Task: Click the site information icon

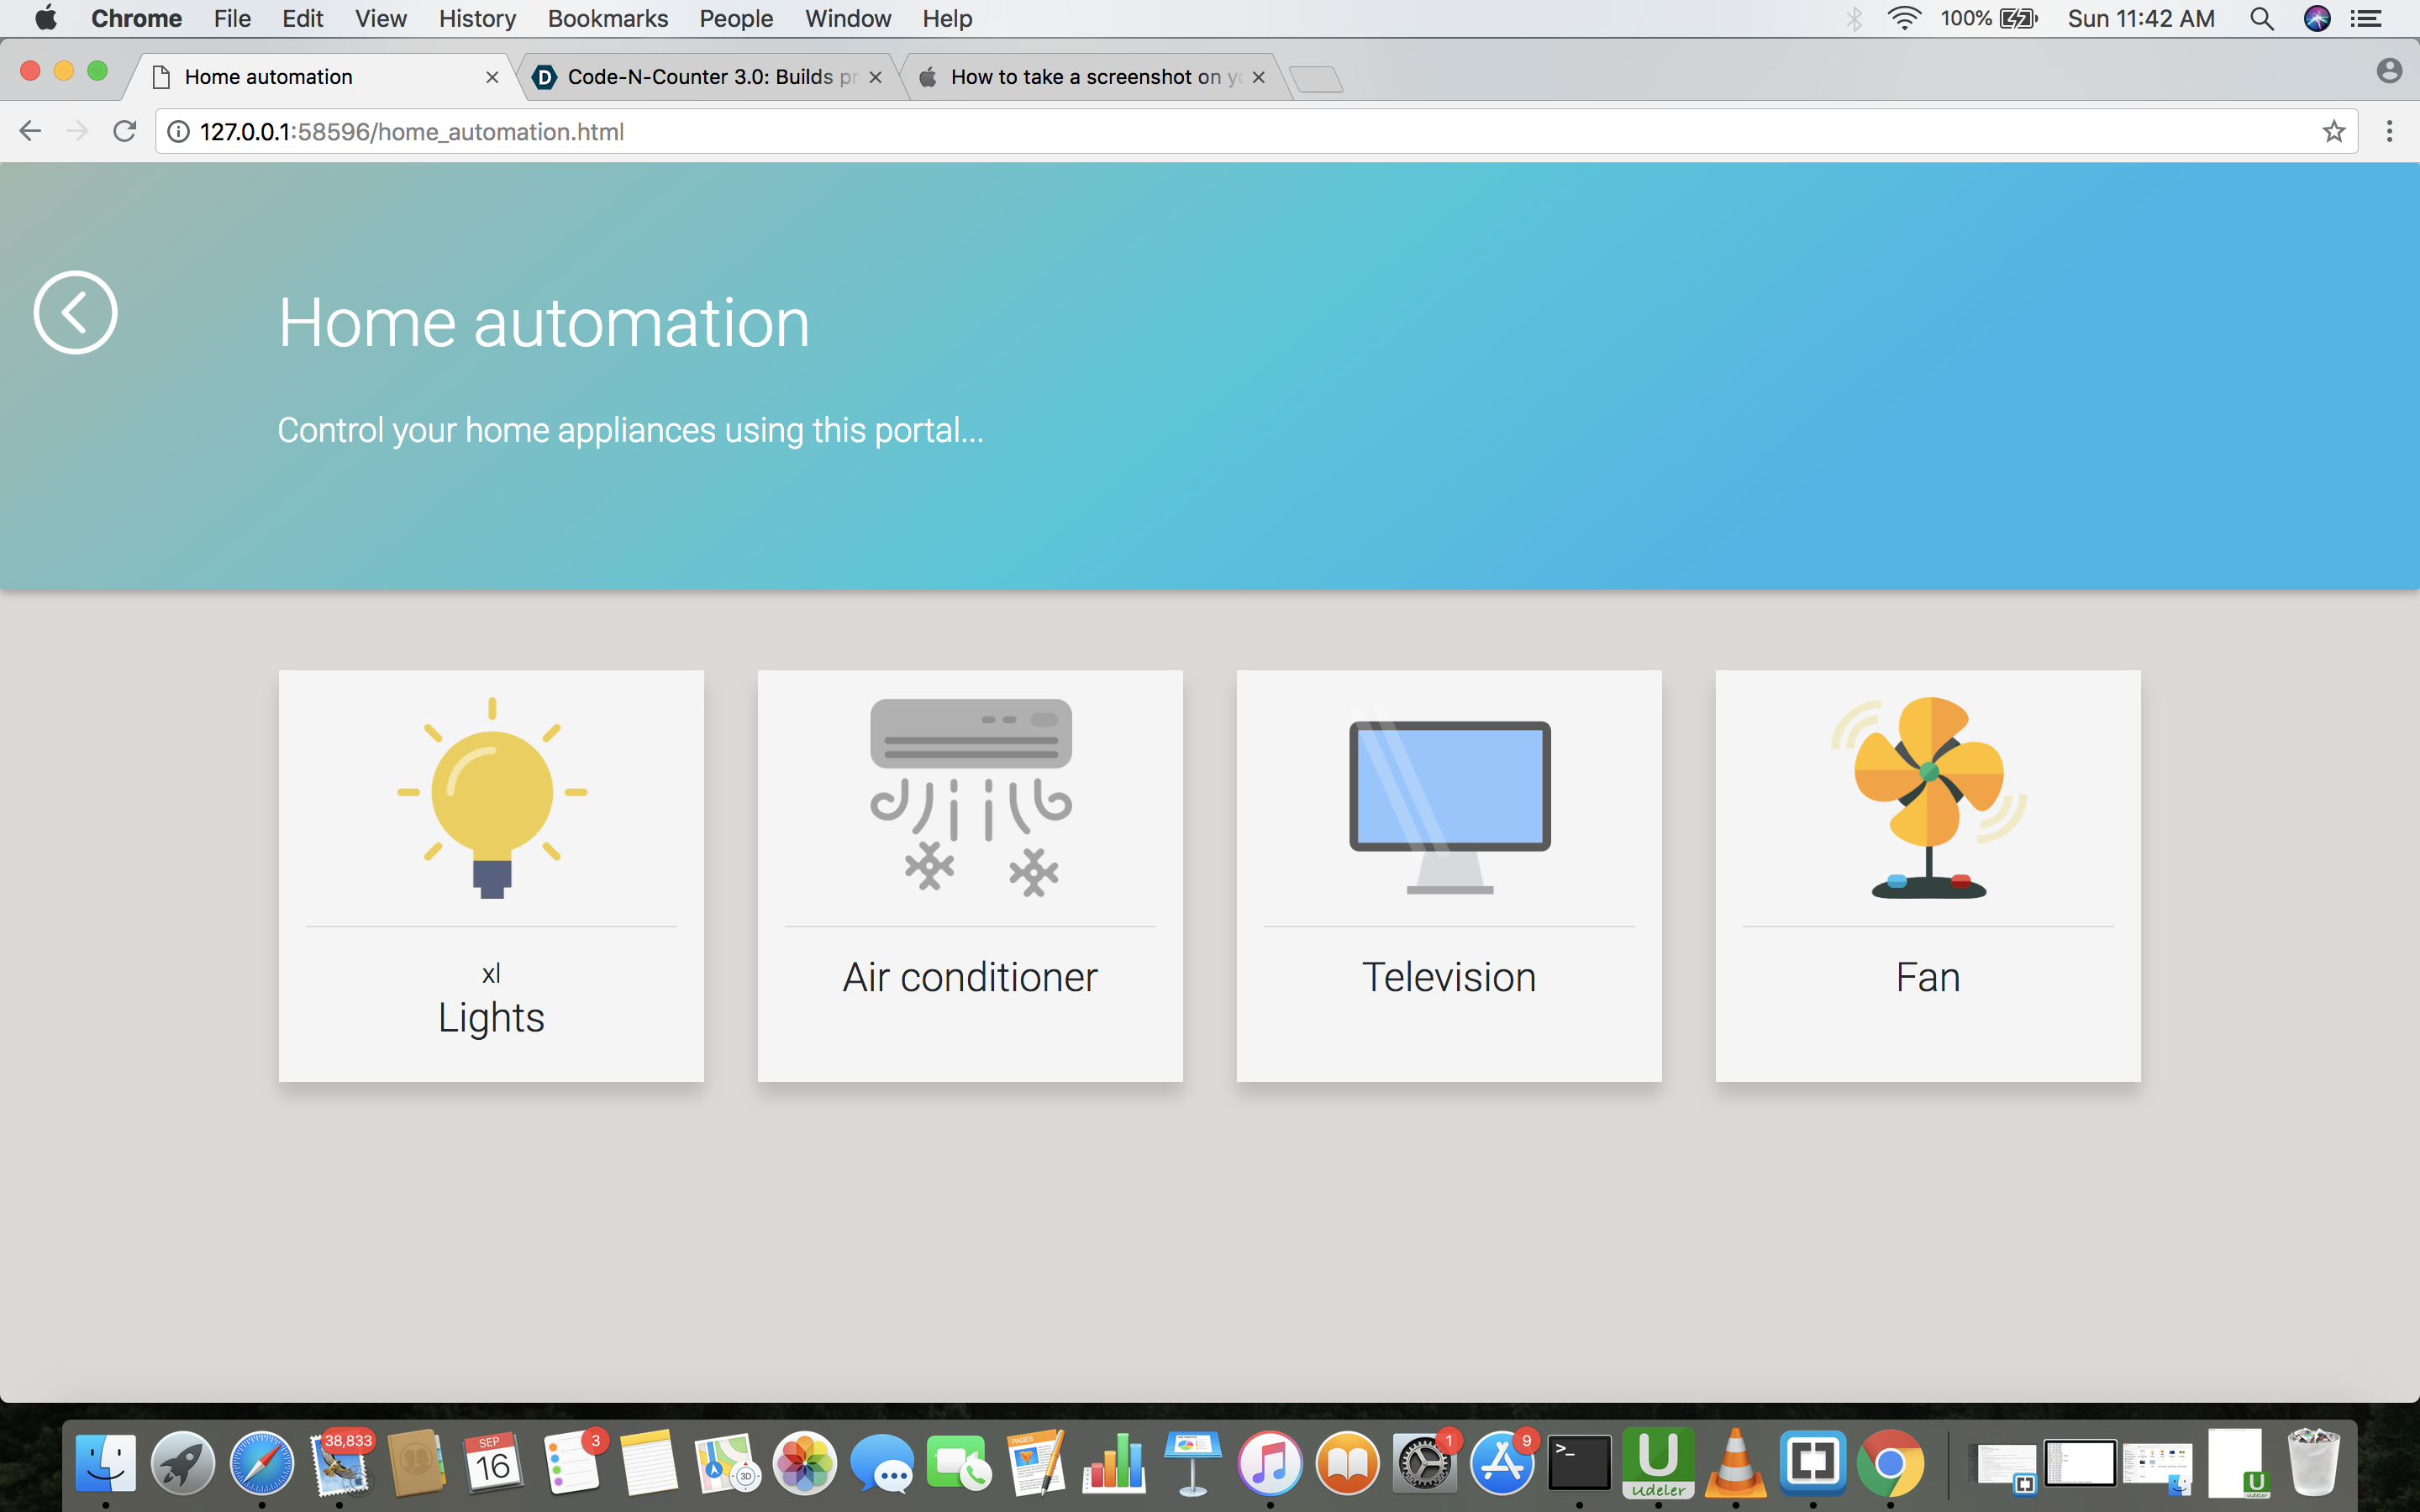Action: click(178, 131)
